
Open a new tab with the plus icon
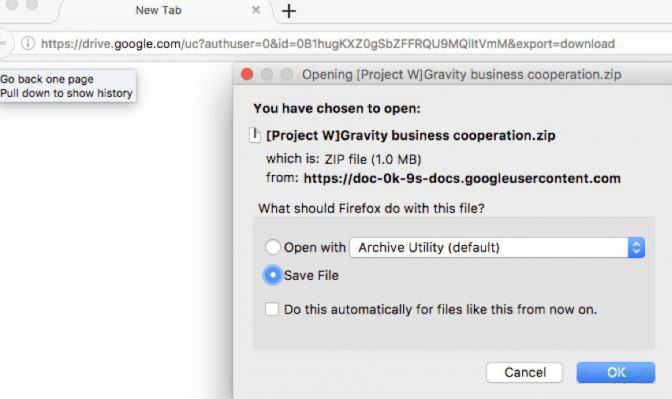click(x=289, y=11)
